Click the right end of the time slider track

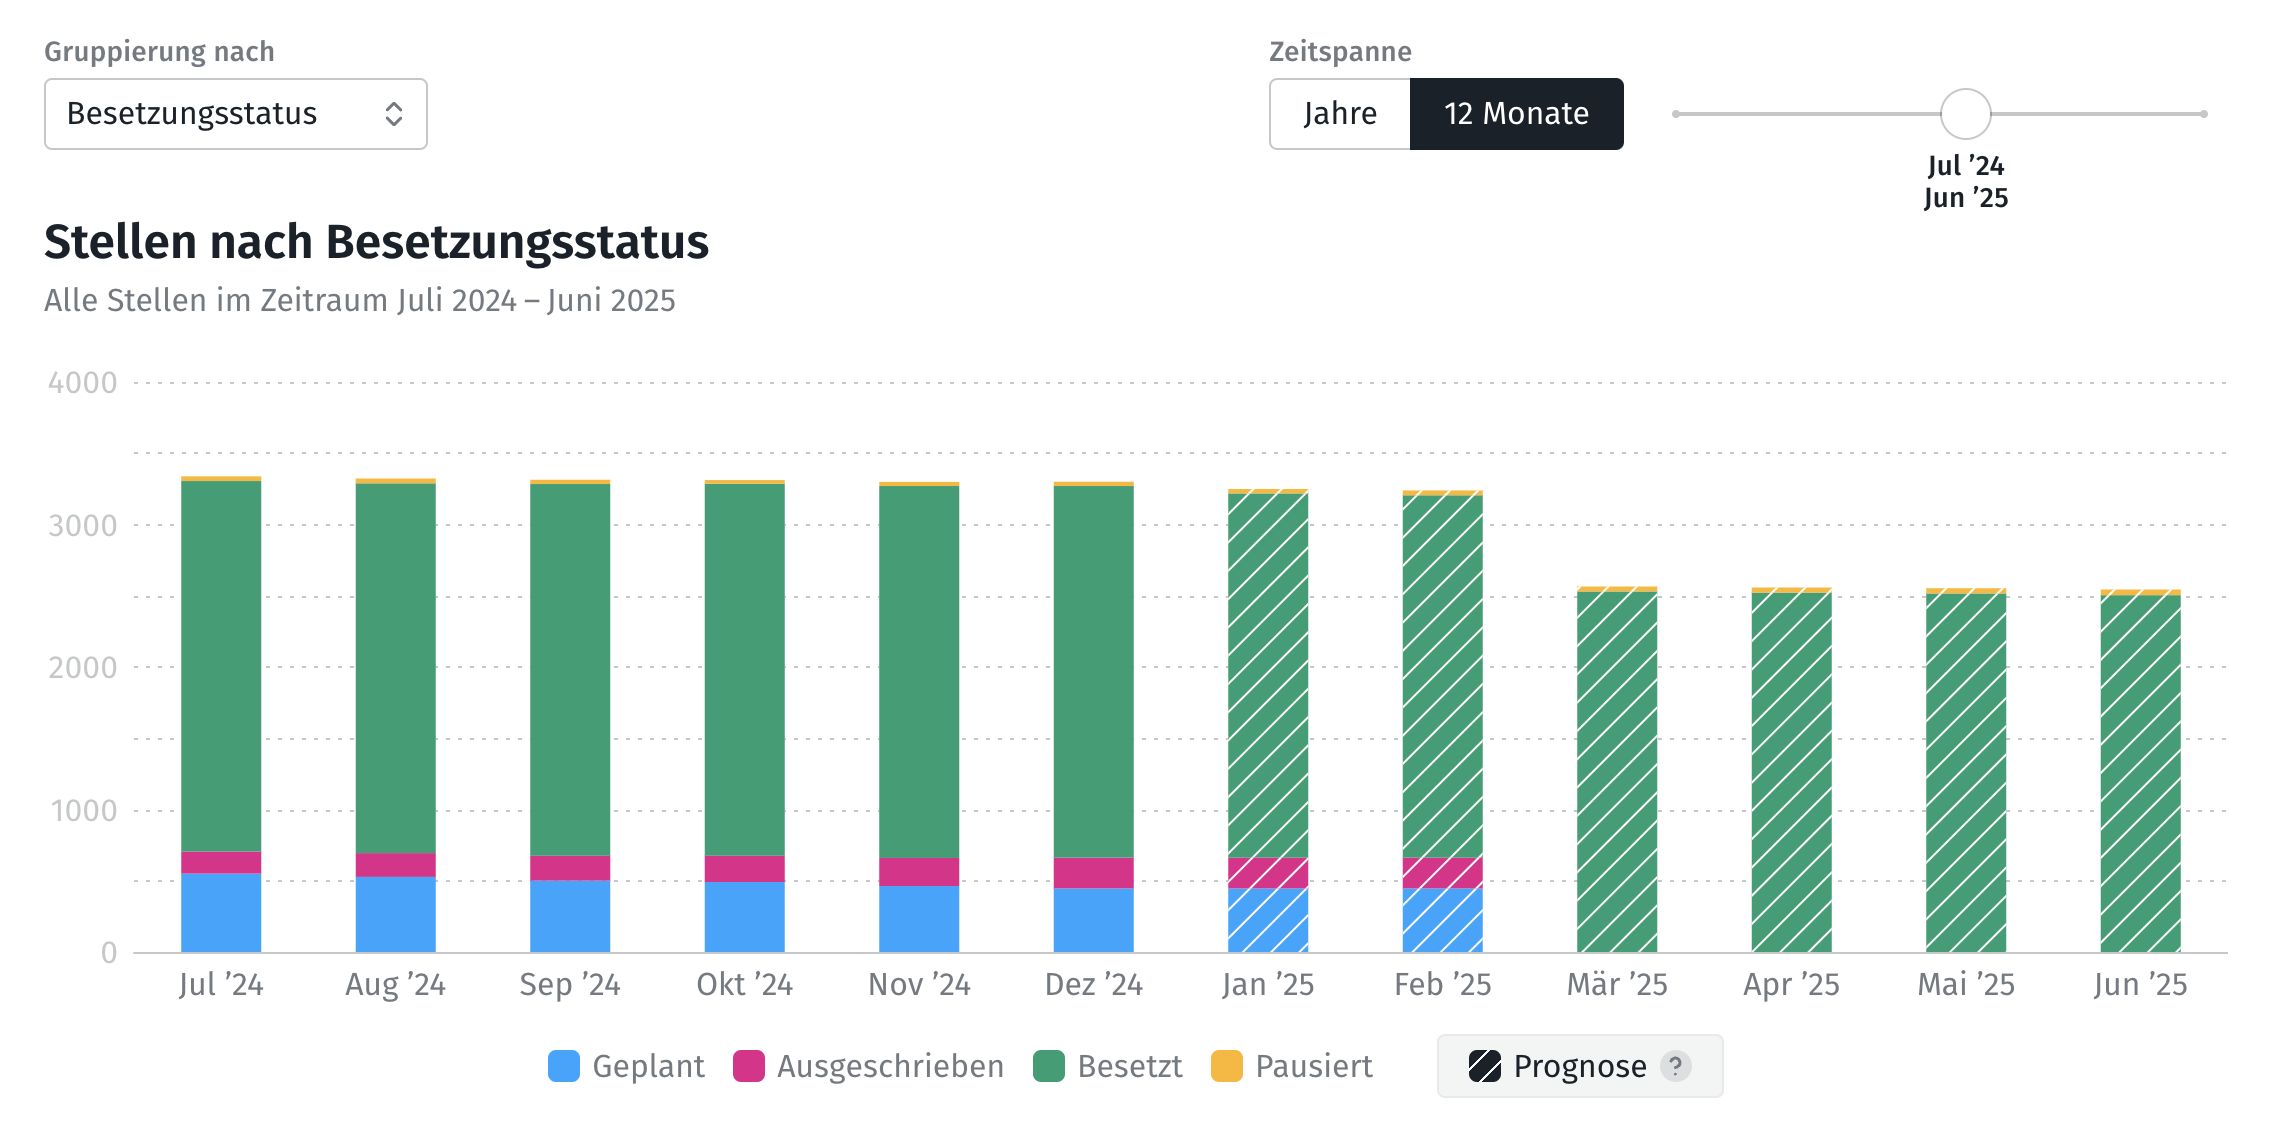(2202, 114)
